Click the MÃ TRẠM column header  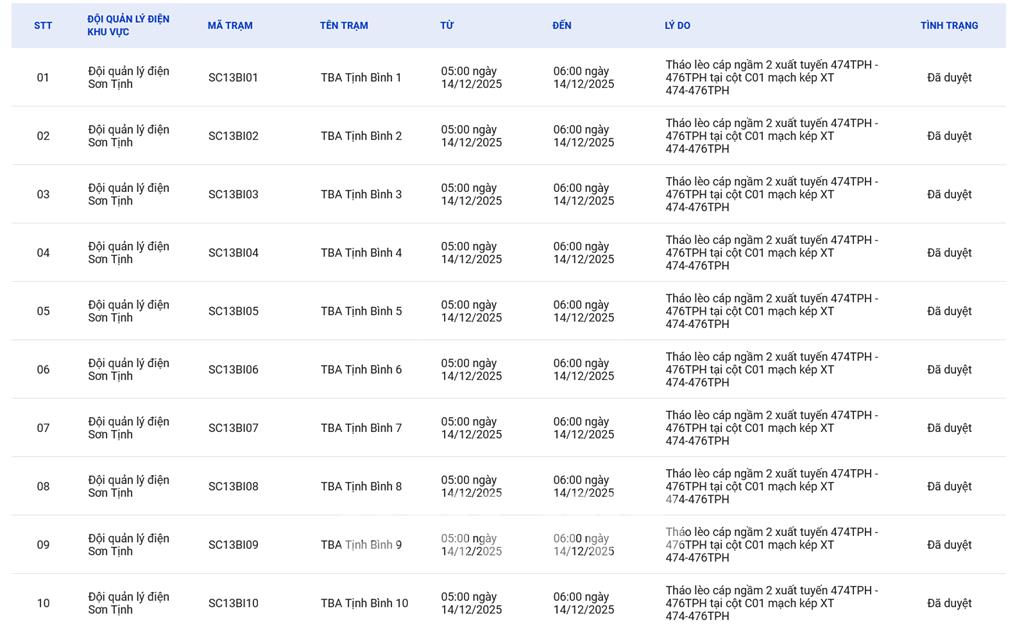[230, 26]
